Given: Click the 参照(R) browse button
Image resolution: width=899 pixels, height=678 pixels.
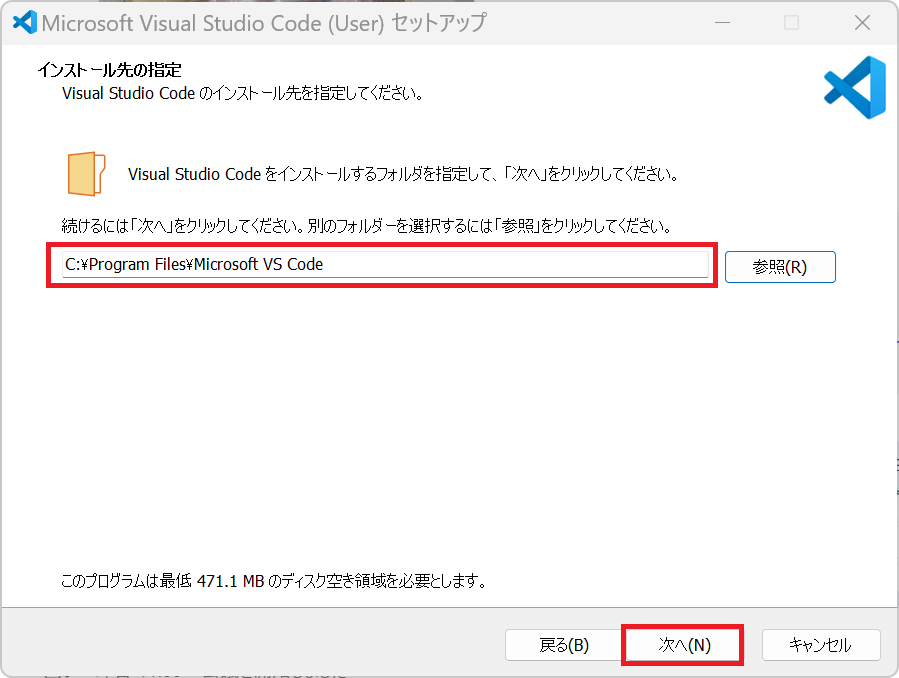Looking at the screenshot, I should pyautogui.click(x=779, y=267).
